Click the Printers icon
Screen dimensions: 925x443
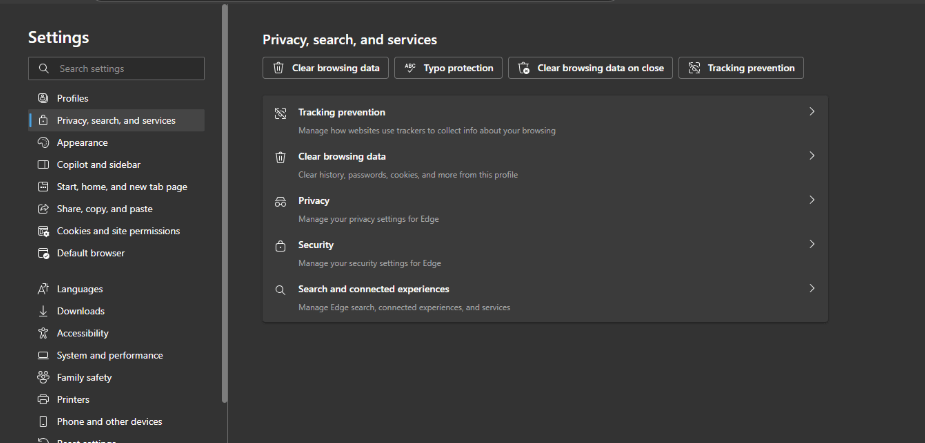[x=42, y=399]
